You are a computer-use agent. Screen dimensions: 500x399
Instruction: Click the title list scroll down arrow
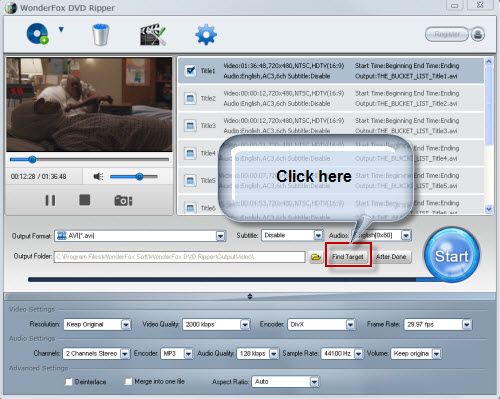point(489,209)
